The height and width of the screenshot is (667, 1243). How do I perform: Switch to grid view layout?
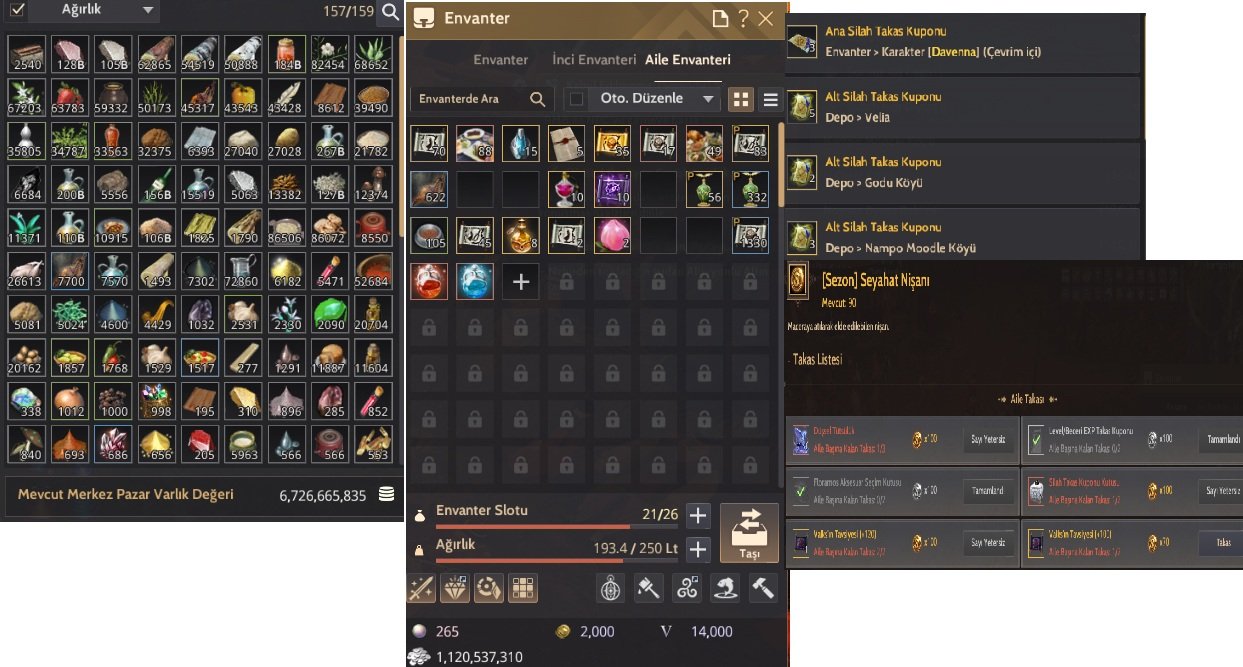(x=741, y=99)
